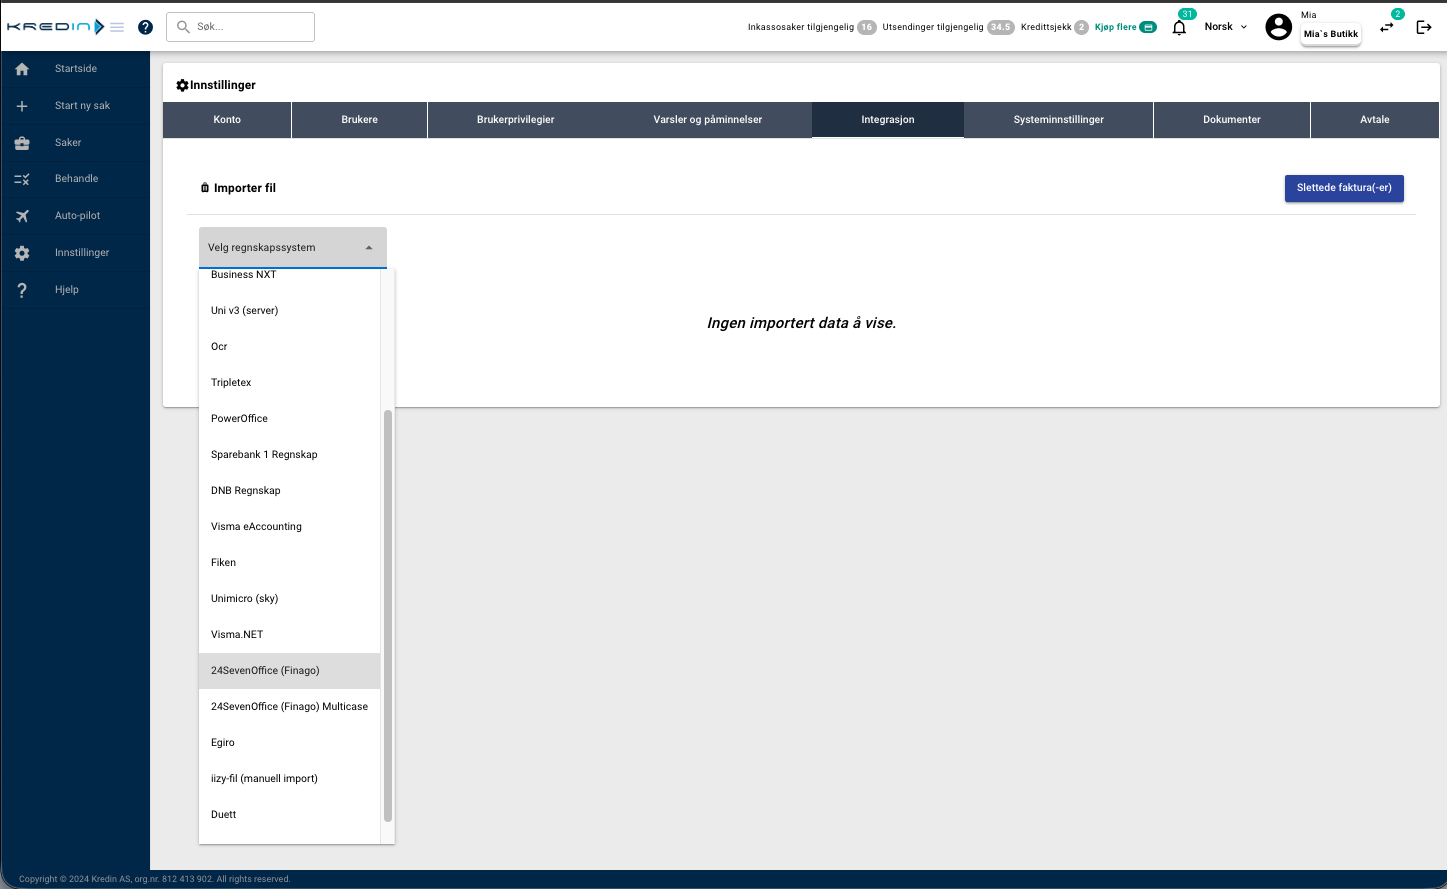Image resolution: width=1447 pixels, height=889 pixels.
Task: Select Unimicro (sky) option
Action: coord(290,599)
